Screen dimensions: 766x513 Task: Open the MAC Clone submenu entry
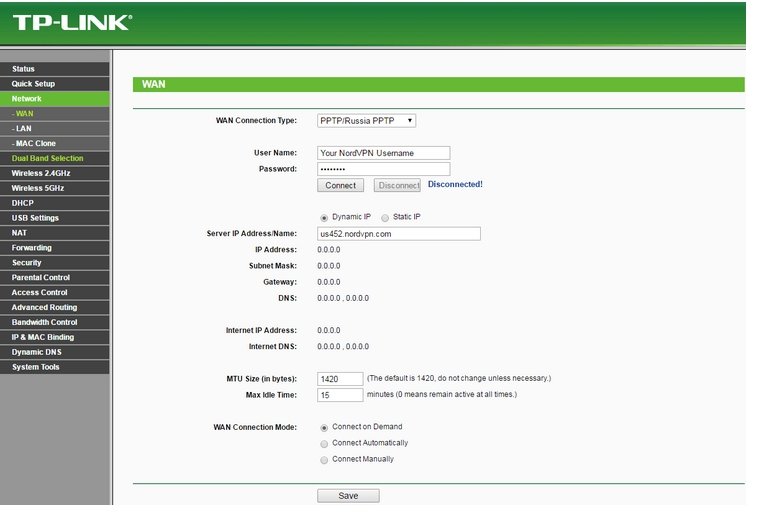(55, 144)
